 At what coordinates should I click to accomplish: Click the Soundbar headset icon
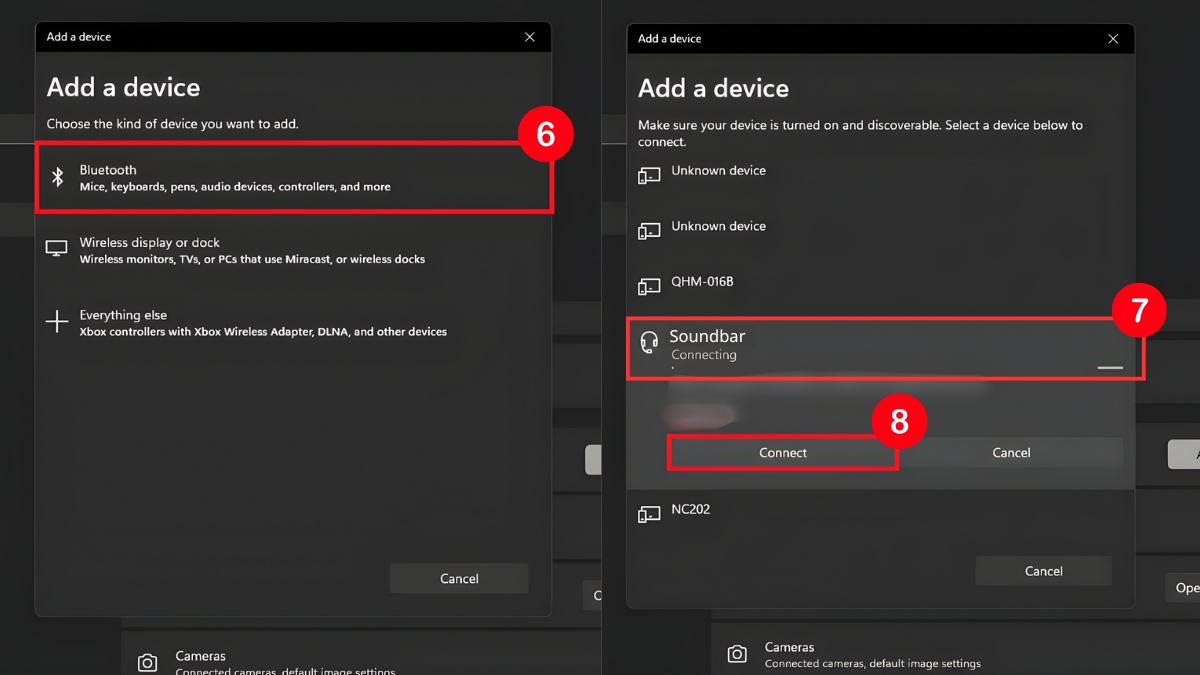point(649,343)
